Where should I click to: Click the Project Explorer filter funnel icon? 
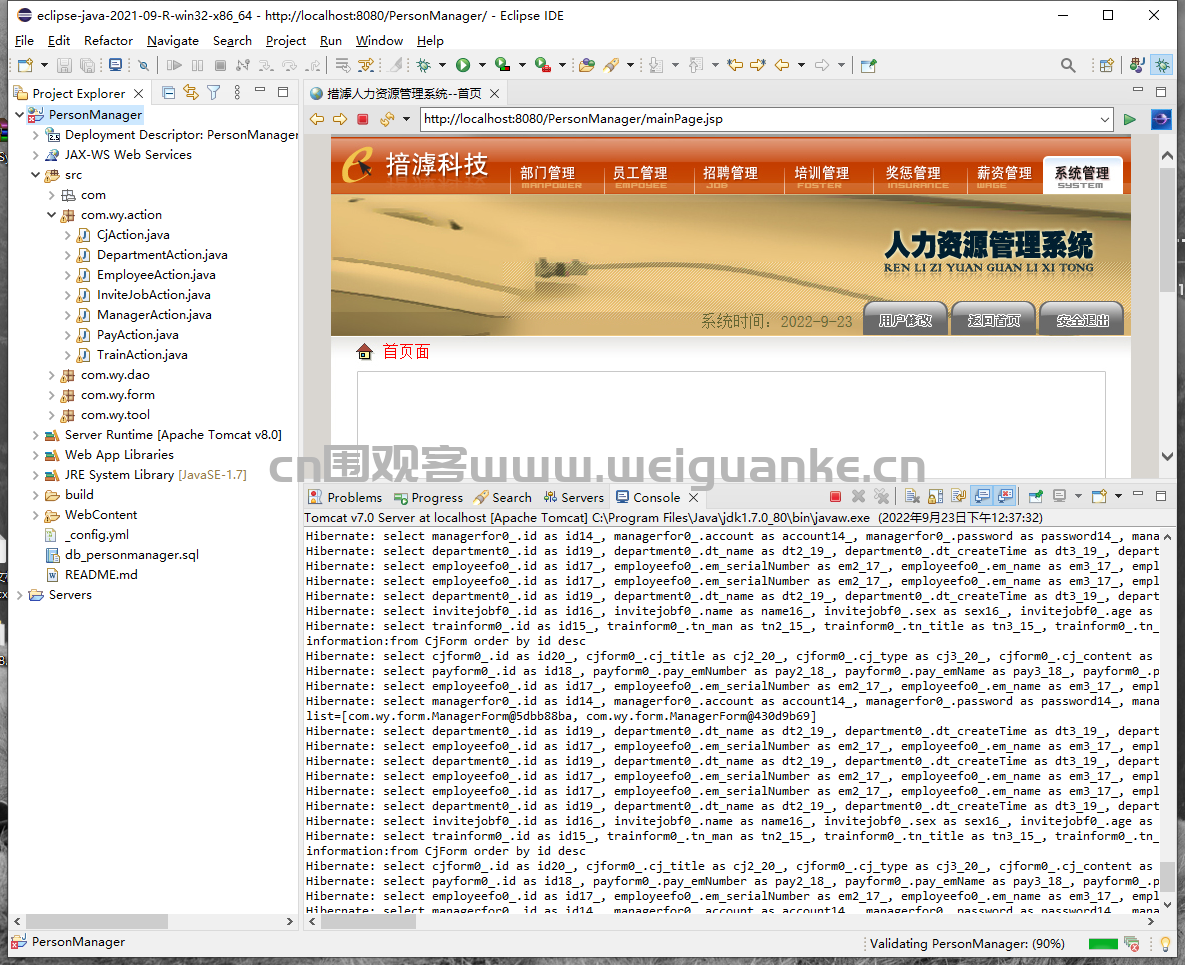[214, 93]
